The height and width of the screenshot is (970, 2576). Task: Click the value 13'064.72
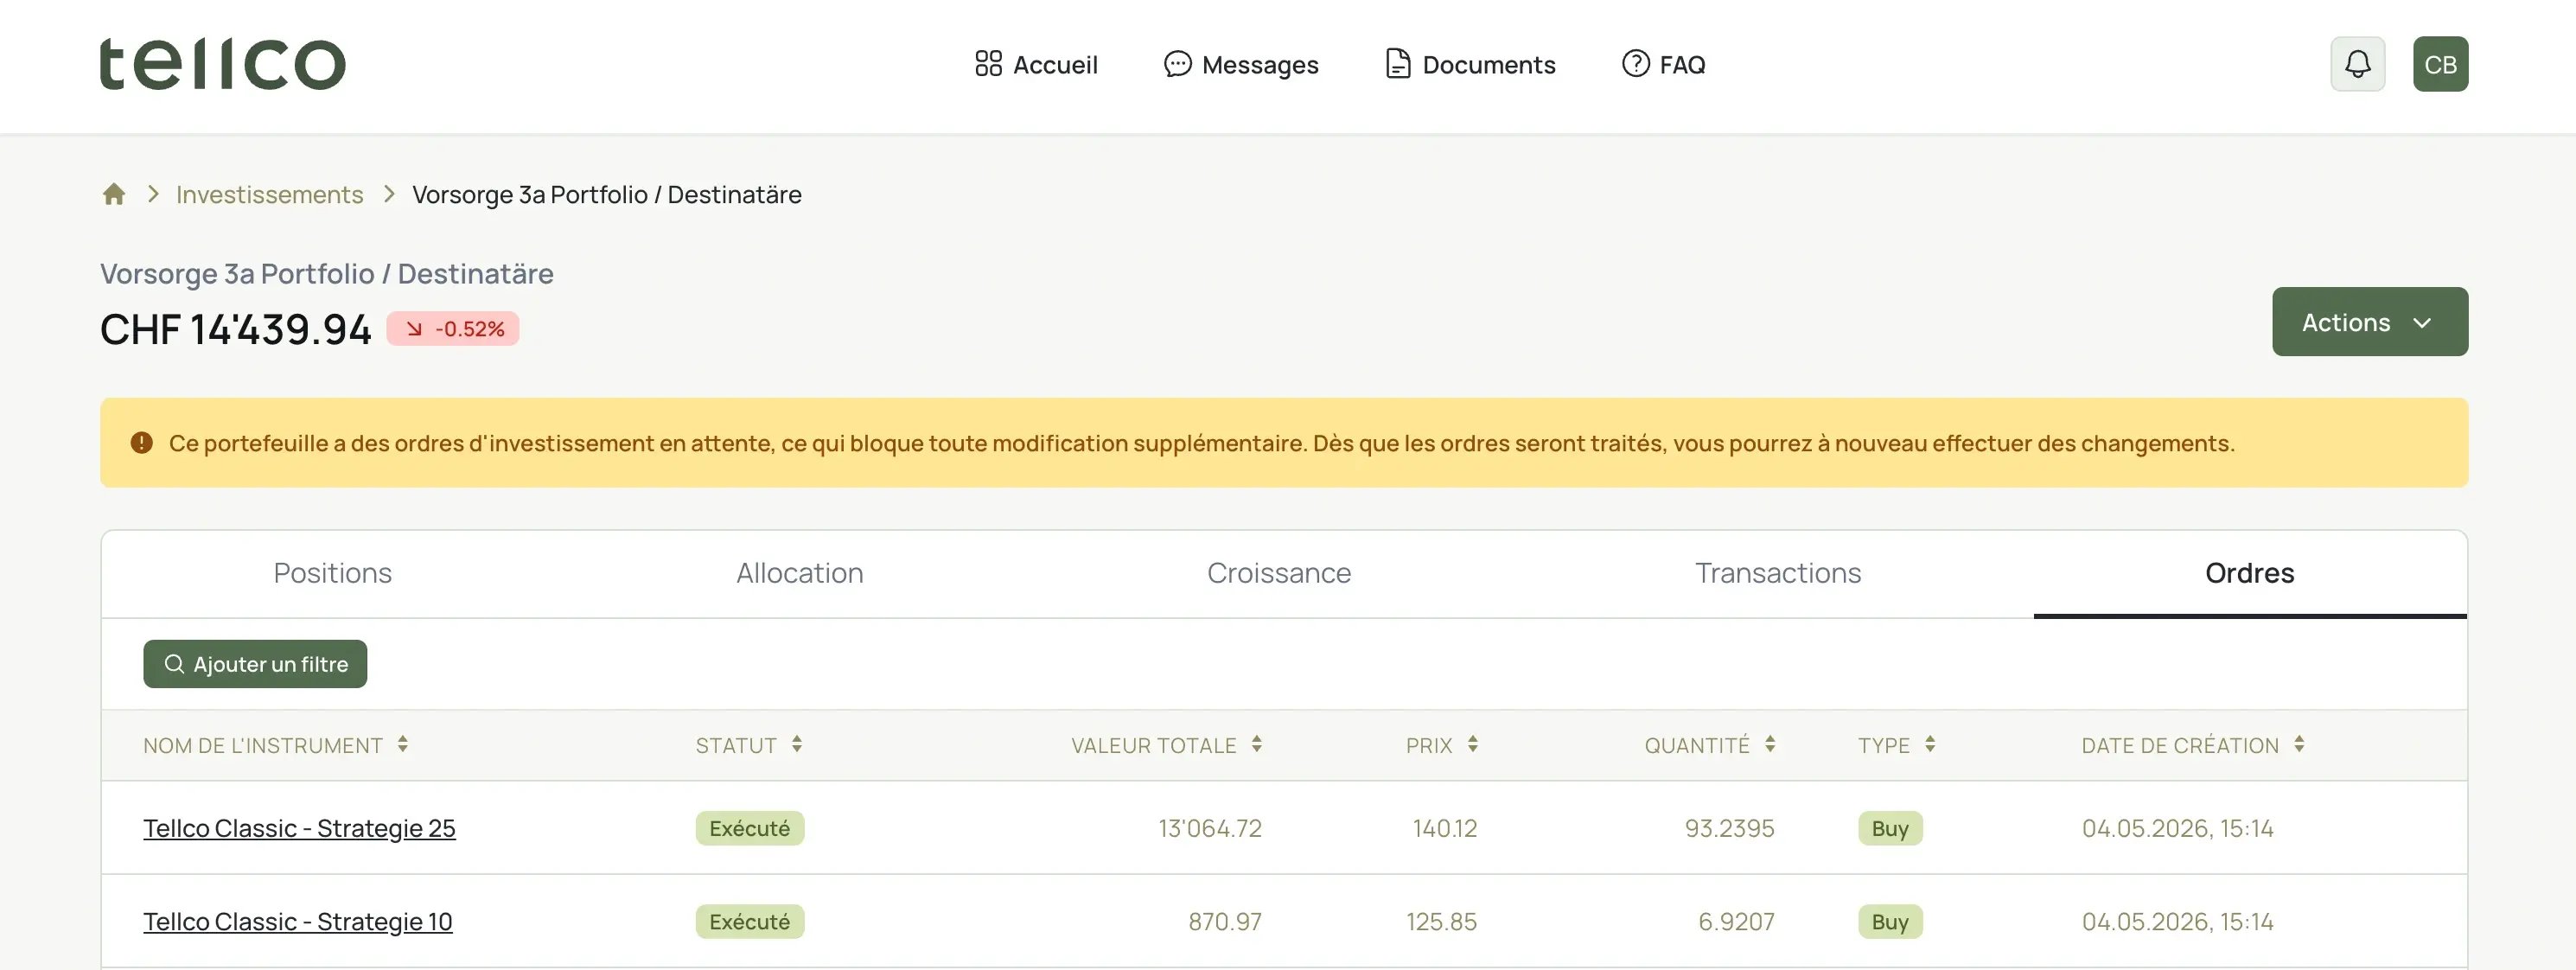point(1210,828)
